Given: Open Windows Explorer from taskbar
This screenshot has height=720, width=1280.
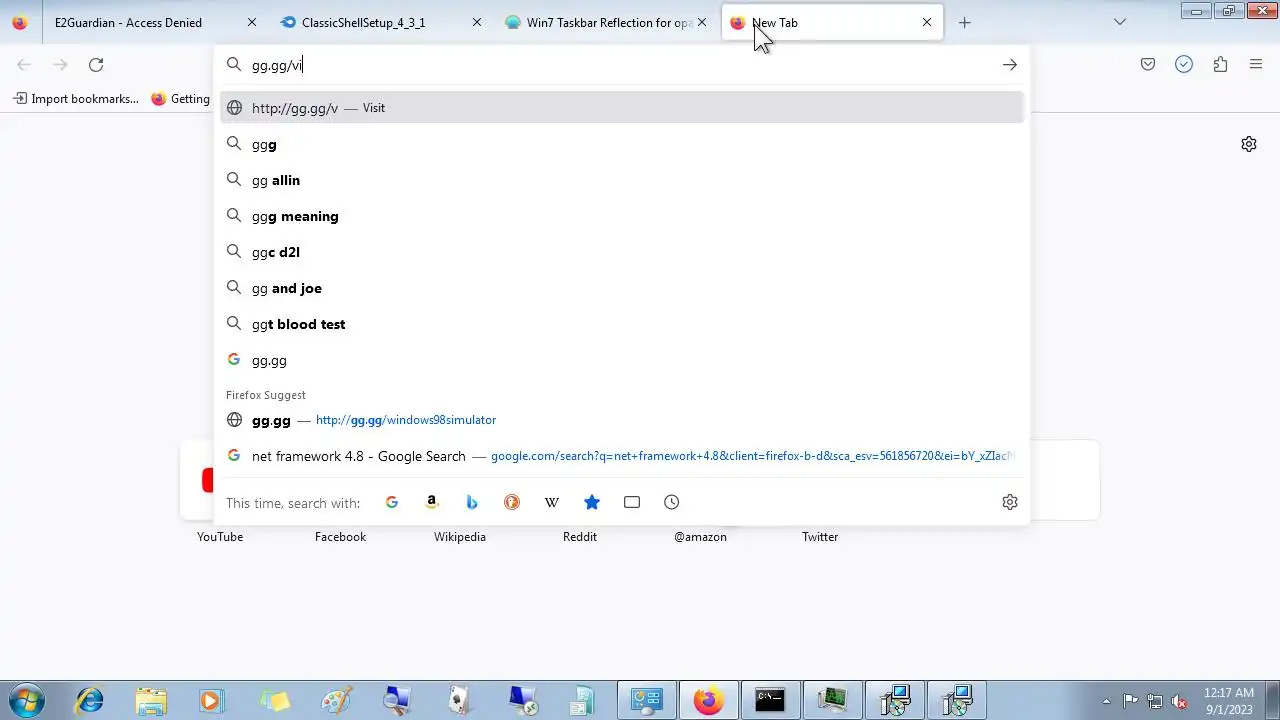Looking at the screenshot, I should (151, 700).
